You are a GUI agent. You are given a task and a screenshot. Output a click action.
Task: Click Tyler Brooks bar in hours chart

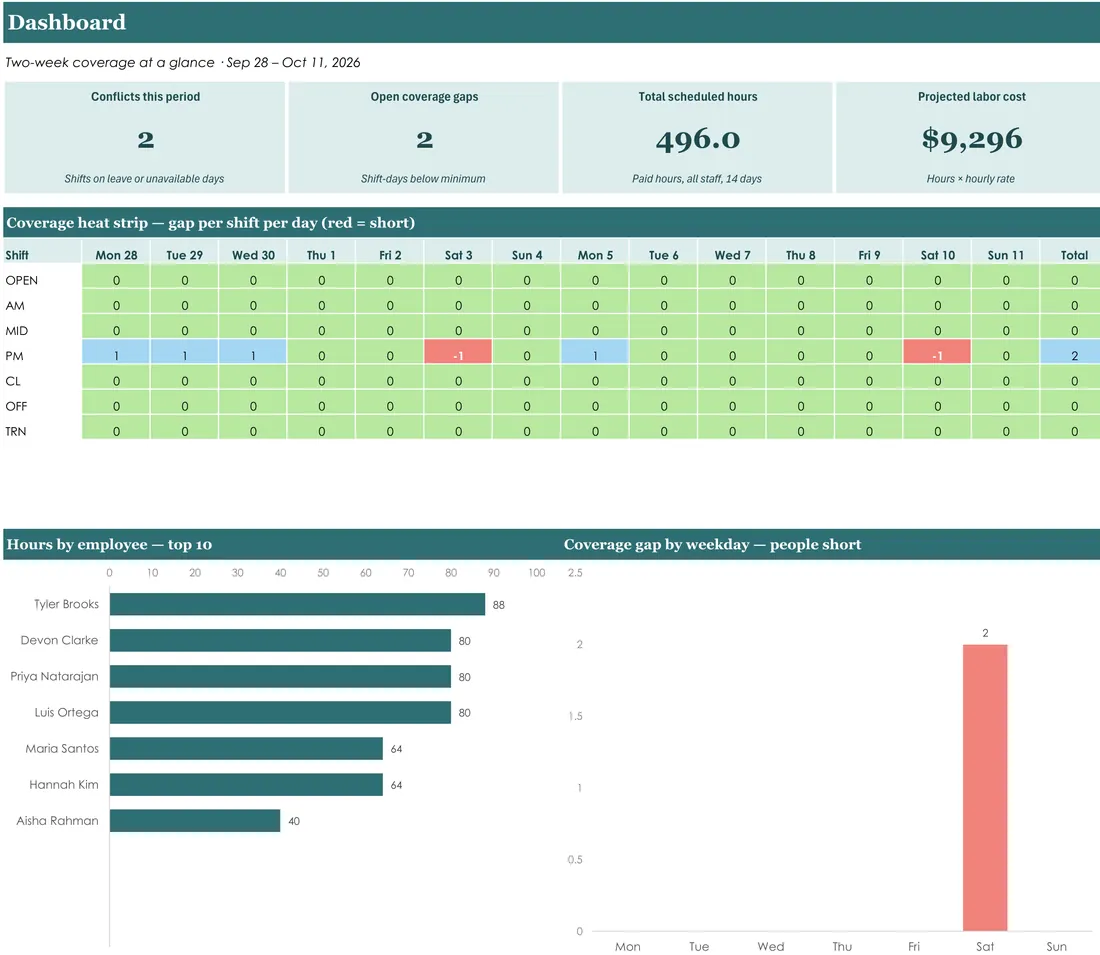297,604
